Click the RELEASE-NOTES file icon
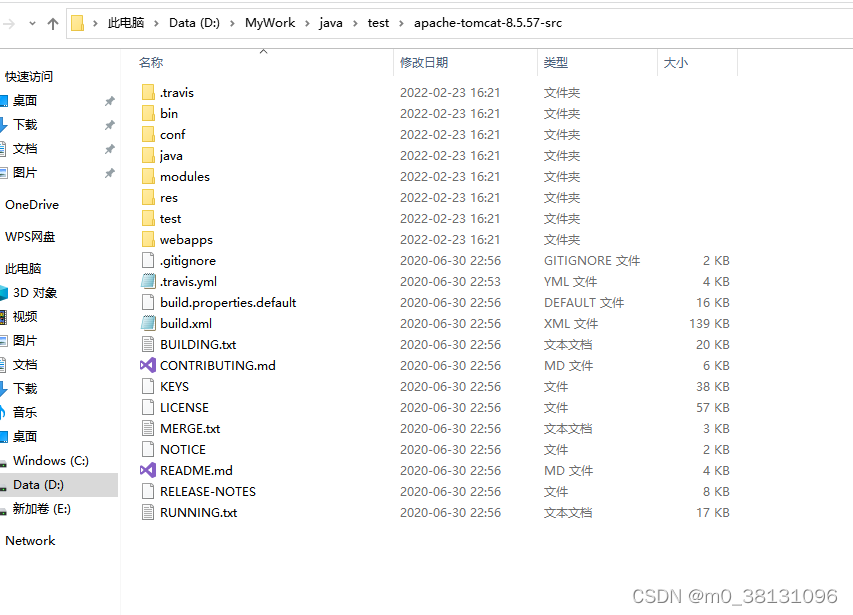The image size is (853, 615). click(x=148, y=492)
